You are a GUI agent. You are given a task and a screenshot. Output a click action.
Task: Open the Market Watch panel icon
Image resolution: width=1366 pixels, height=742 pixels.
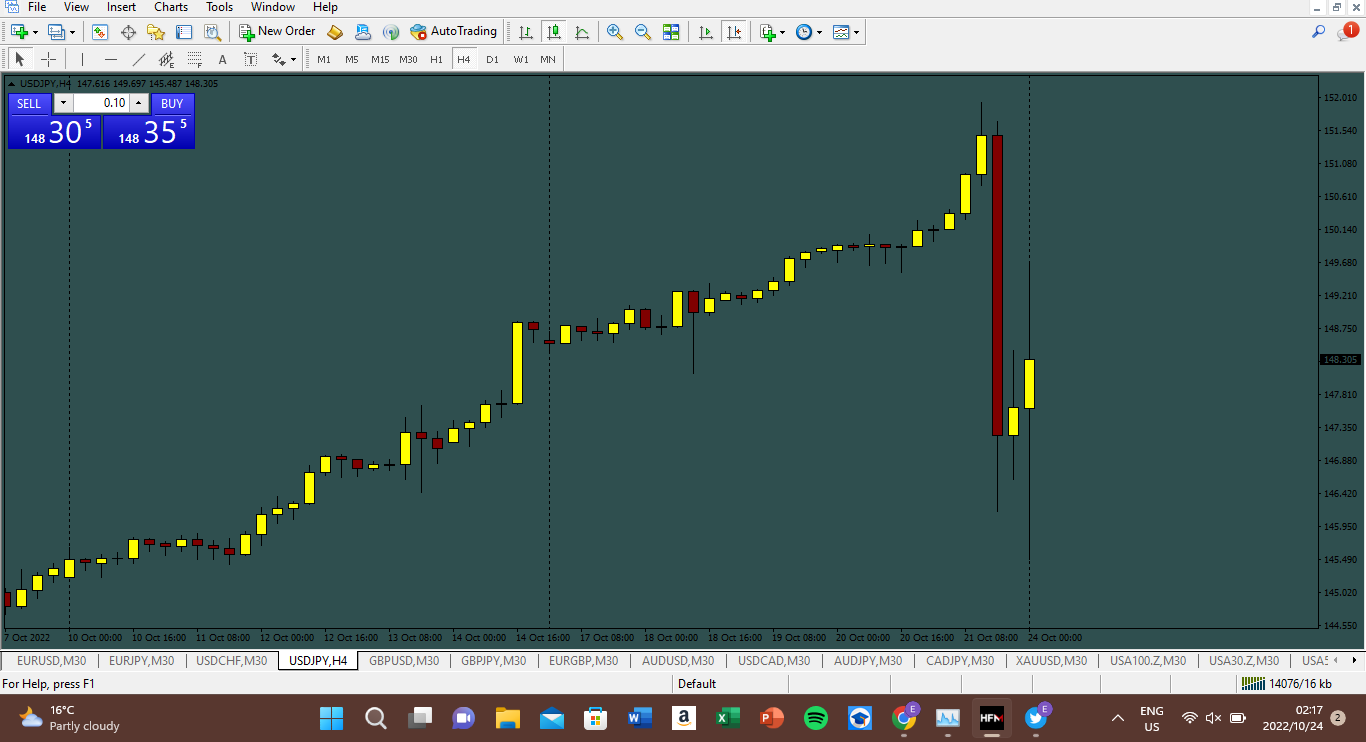tap(100, 32)
